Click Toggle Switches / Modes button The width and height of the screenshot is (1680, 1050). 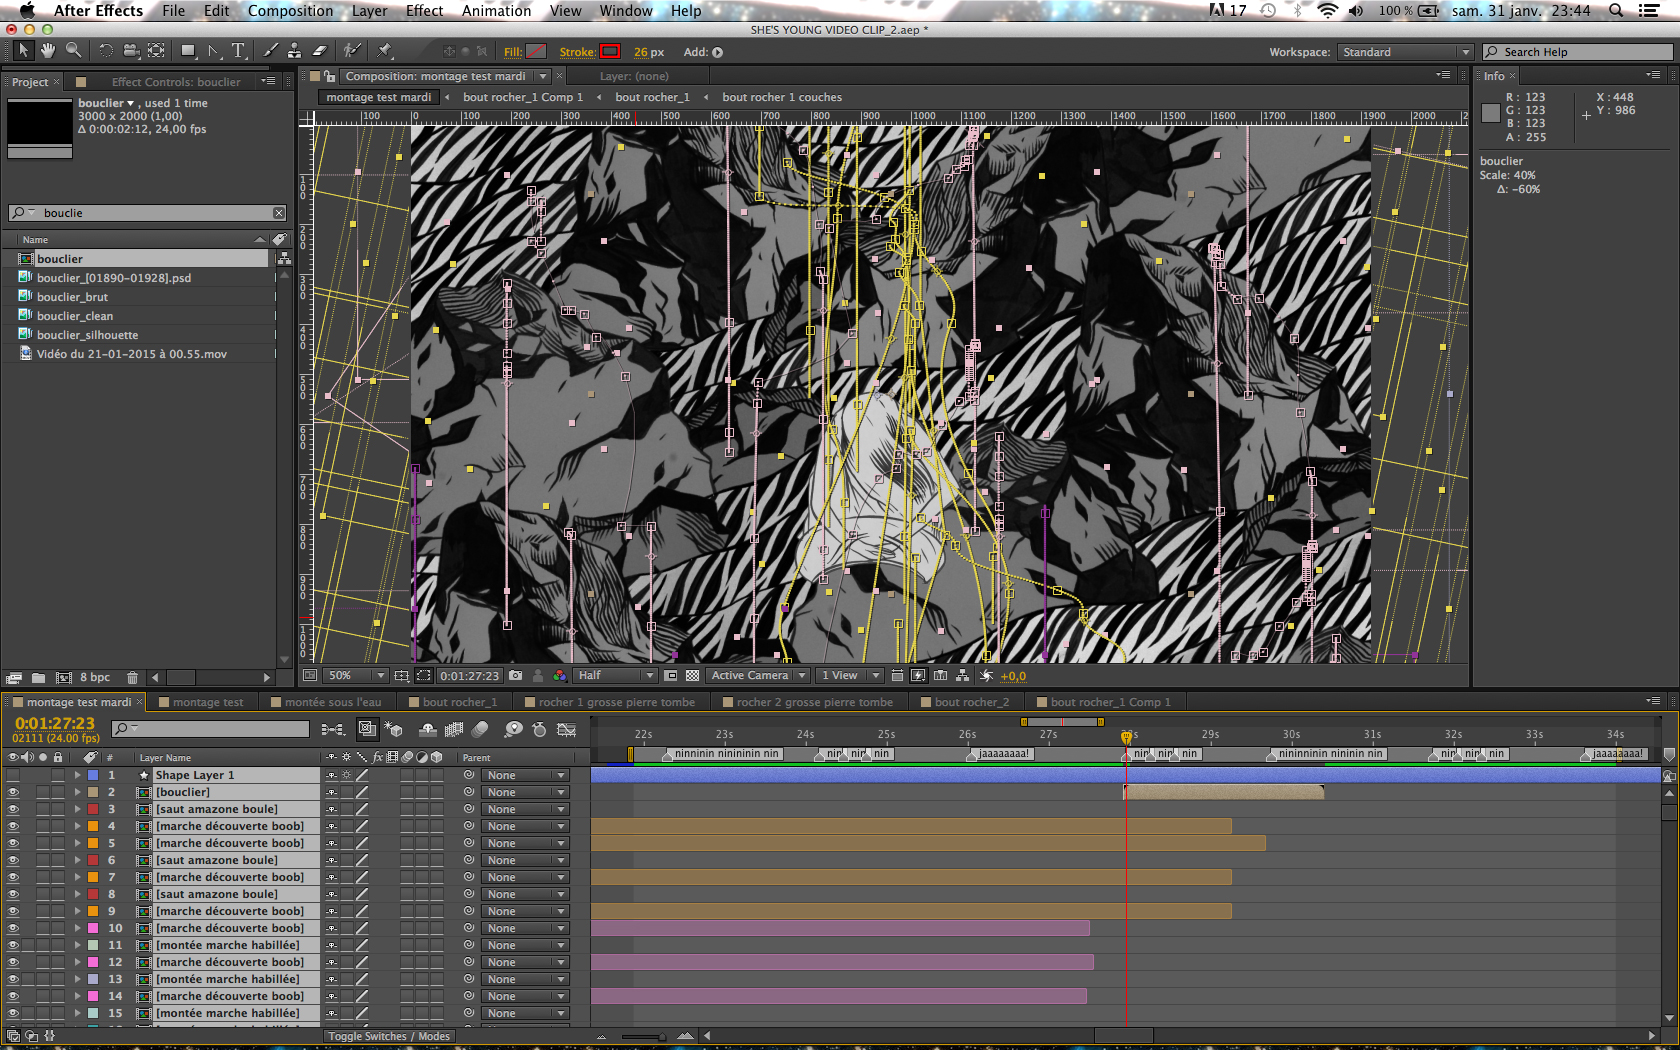pyautogui.click(x=389, y=1036)
